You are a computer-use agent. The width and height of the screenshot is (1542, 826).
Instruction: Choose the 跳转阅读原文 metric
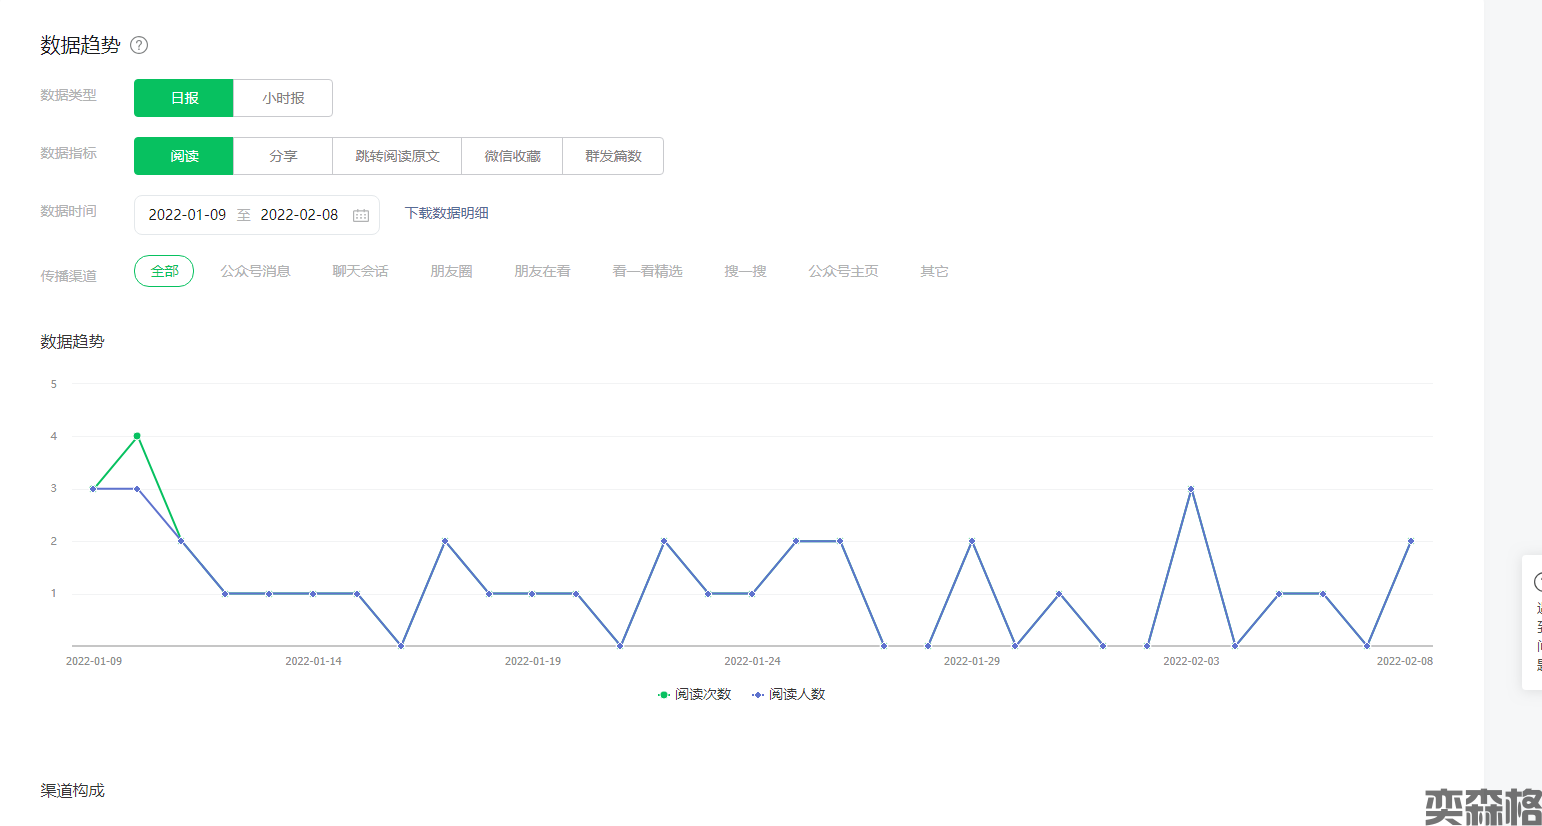pos(397,156)
